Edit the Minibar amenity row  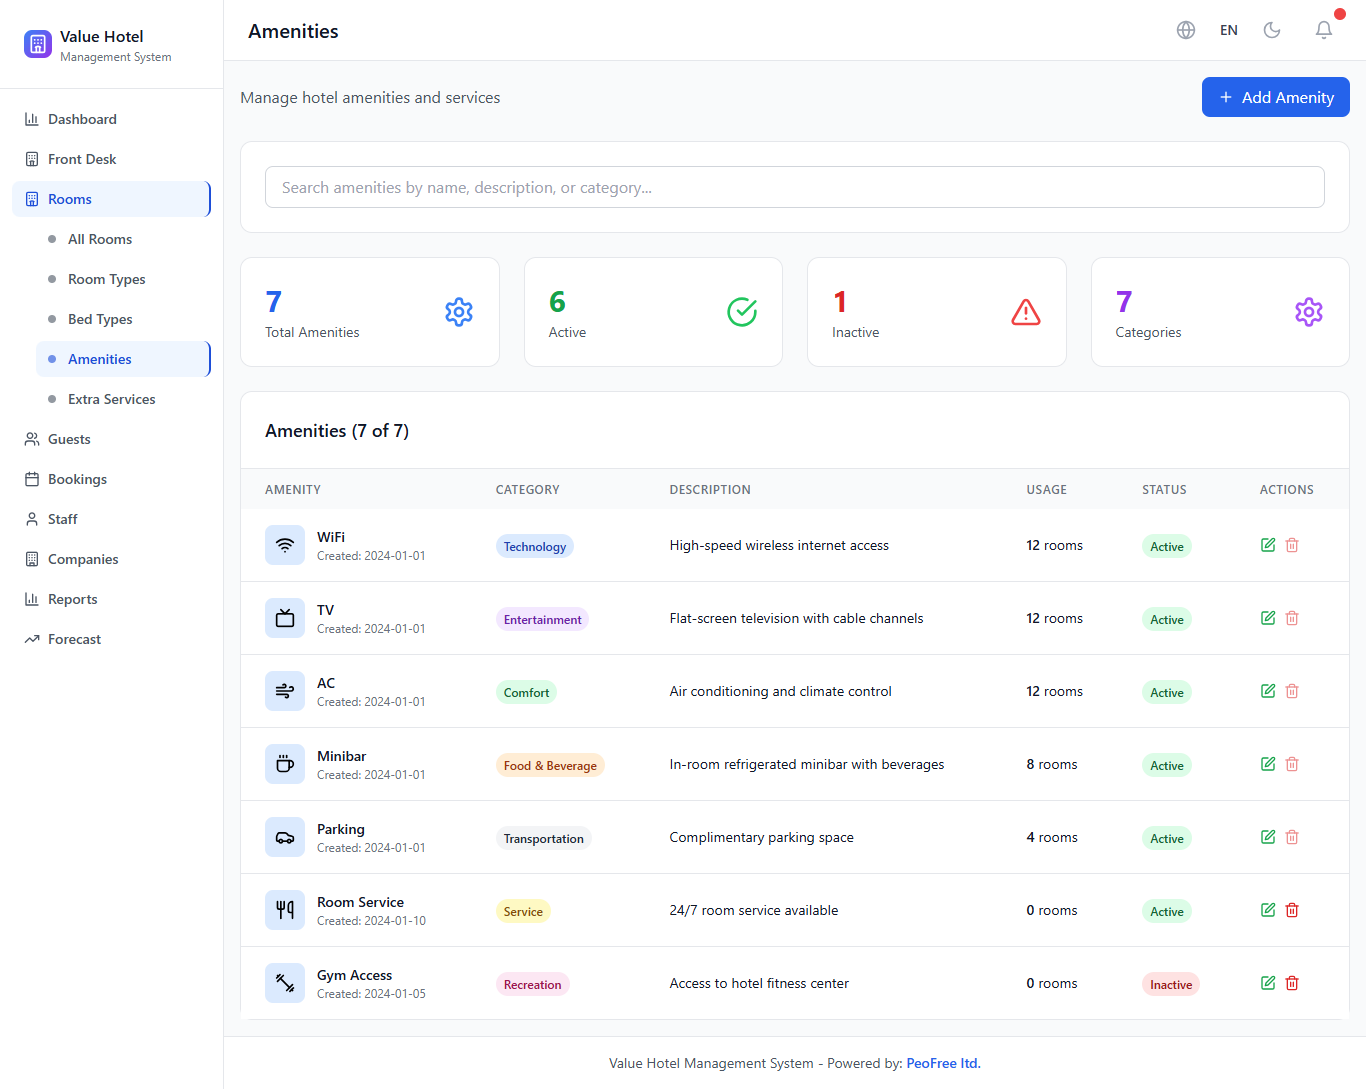click(x=1268, y=764)
